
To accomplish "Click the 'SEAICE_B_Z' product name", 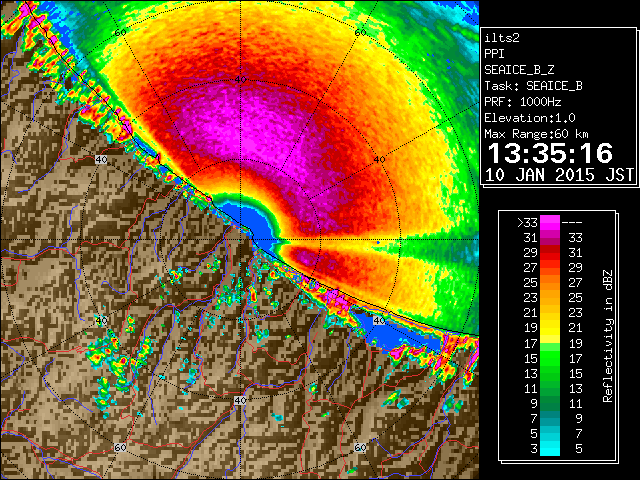I will pyautogui.click(x=519, y=70).
